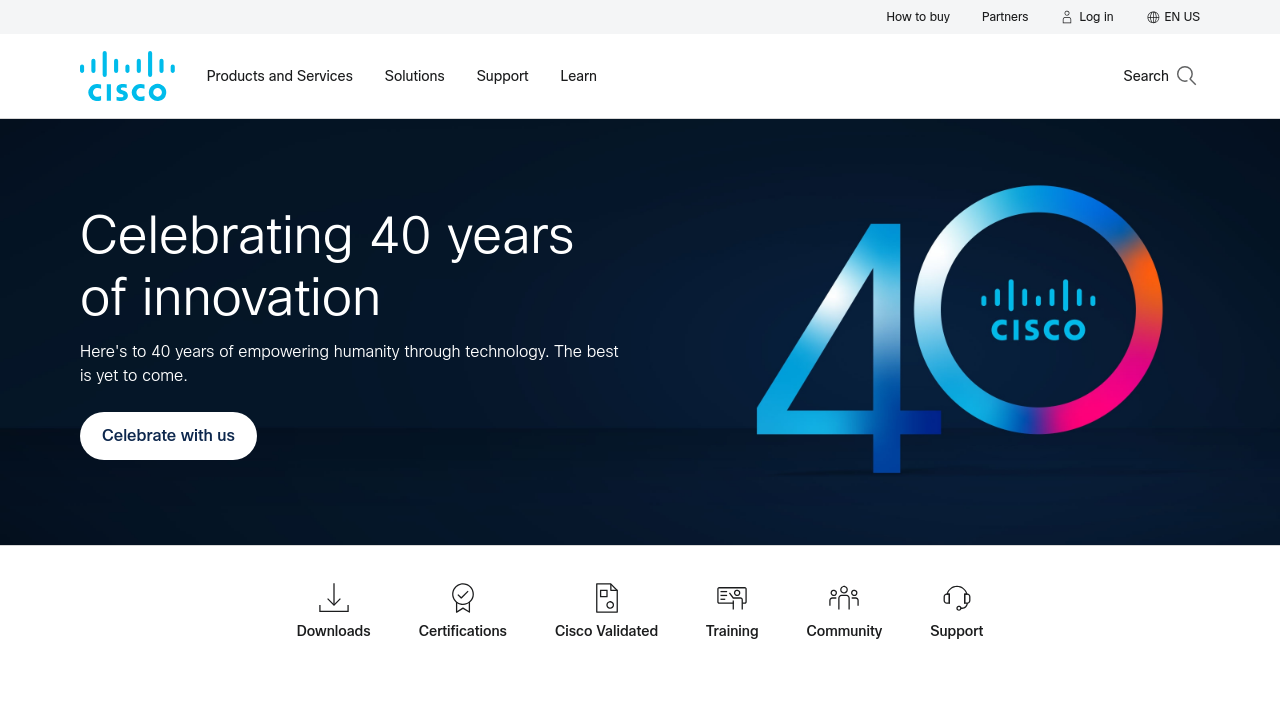Click the Log In person icon
This screenshot has height=720, width=1280.
click(1067, 17)
